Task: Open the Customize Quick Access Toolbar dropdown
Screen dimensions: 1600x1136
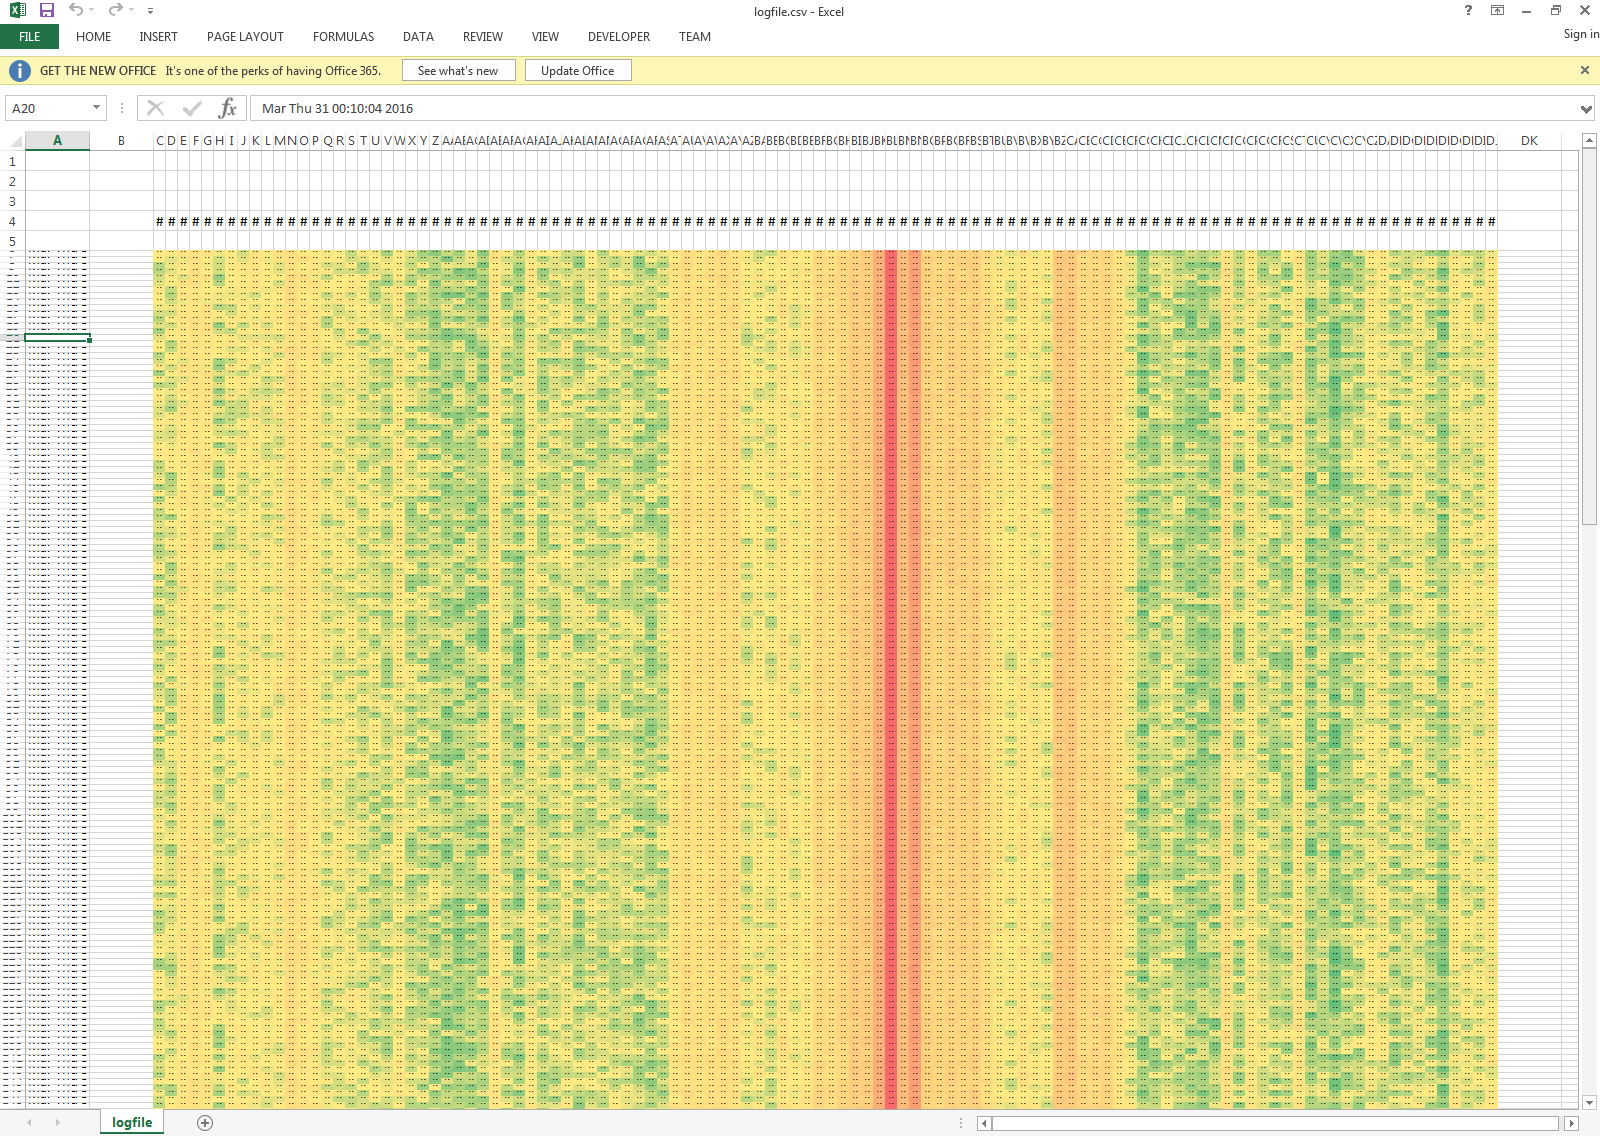Action: pos(150,11)
